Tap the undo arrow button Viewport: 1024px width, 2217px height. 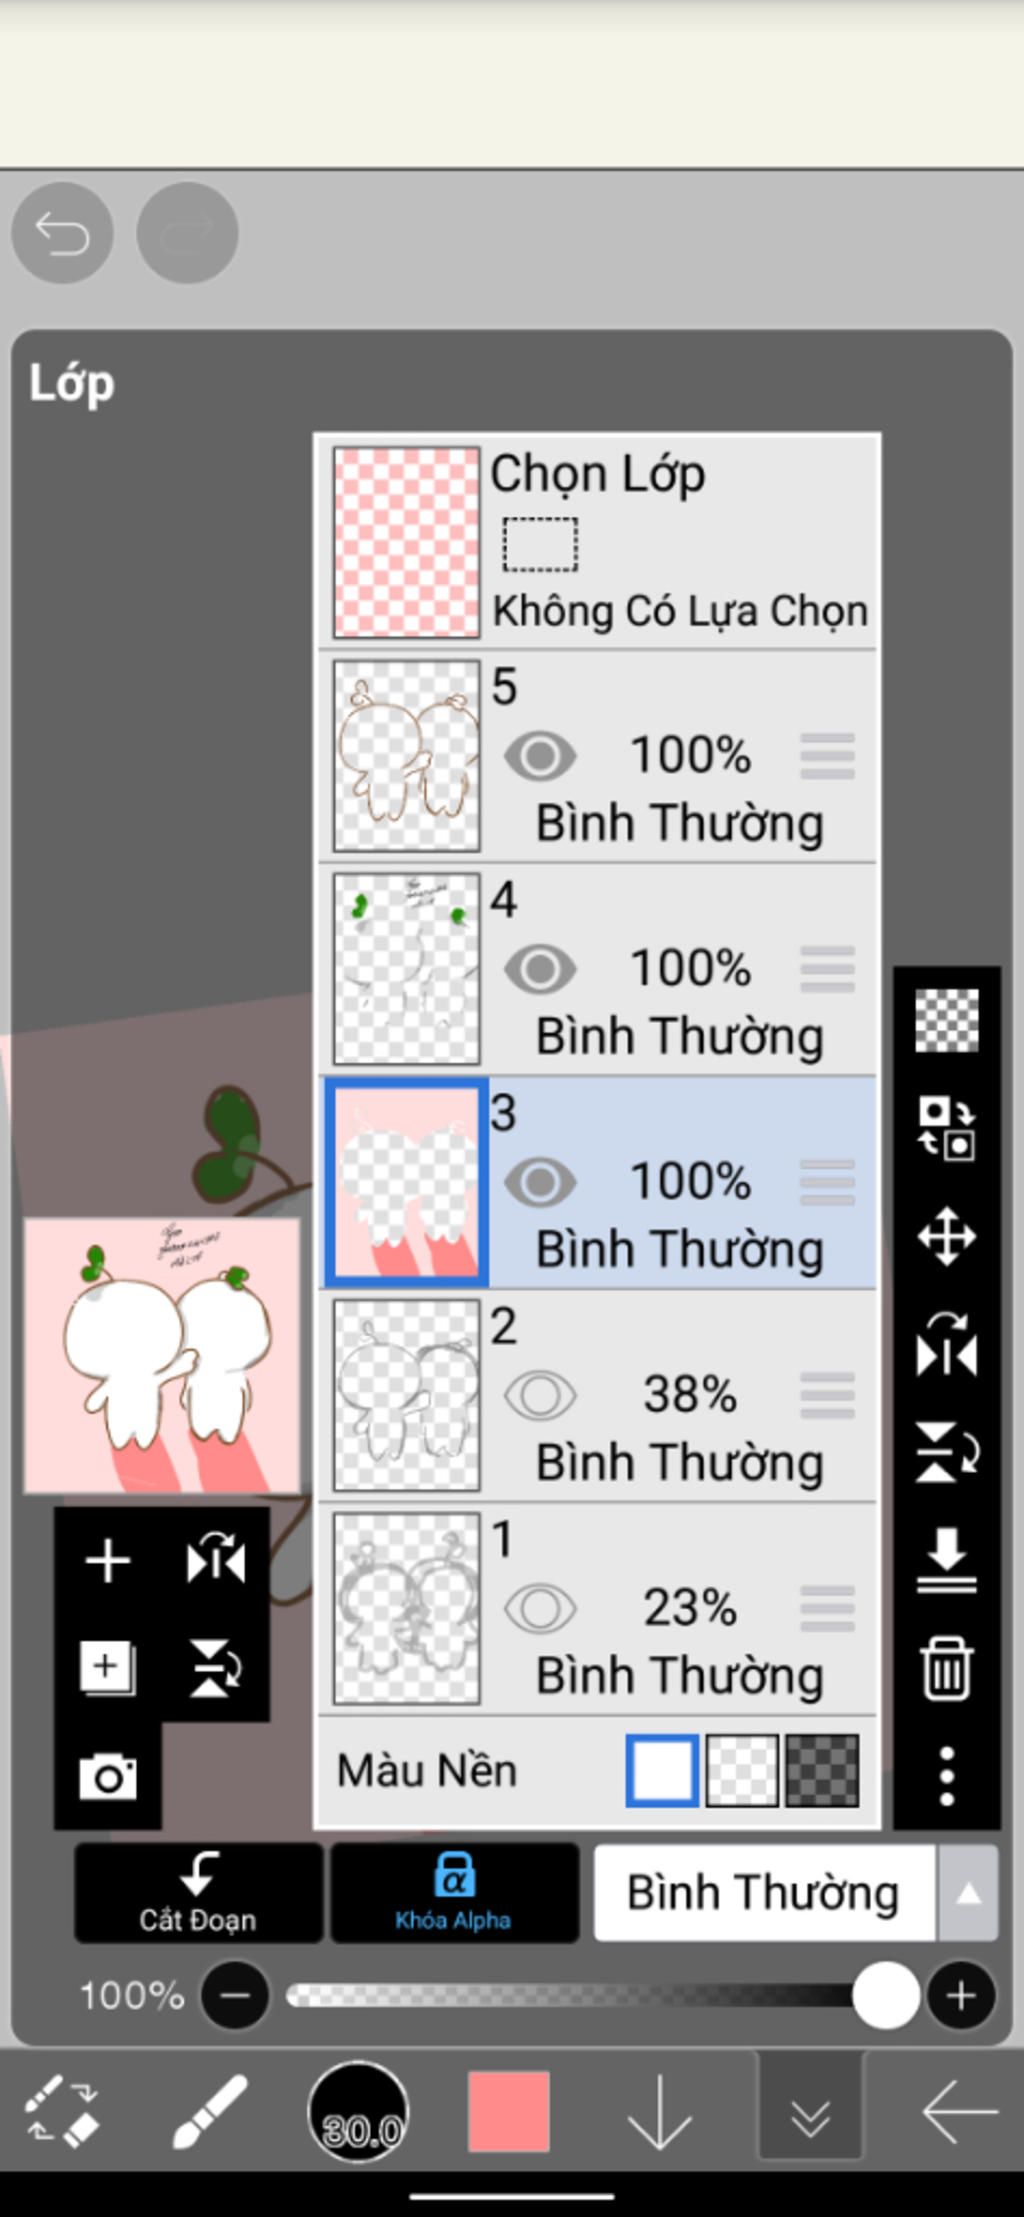click(x=62, y=233)
